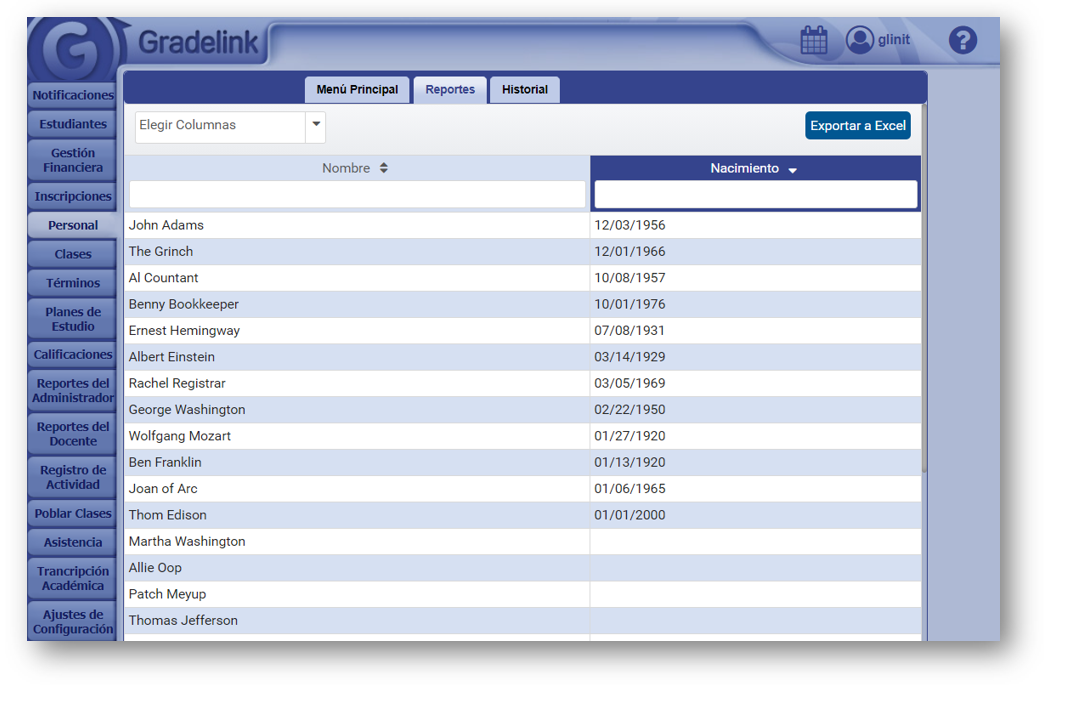Click the table's vertical scrollbar
The height and width of the screenshot is (701, 1065).
[x=924, y=300]
